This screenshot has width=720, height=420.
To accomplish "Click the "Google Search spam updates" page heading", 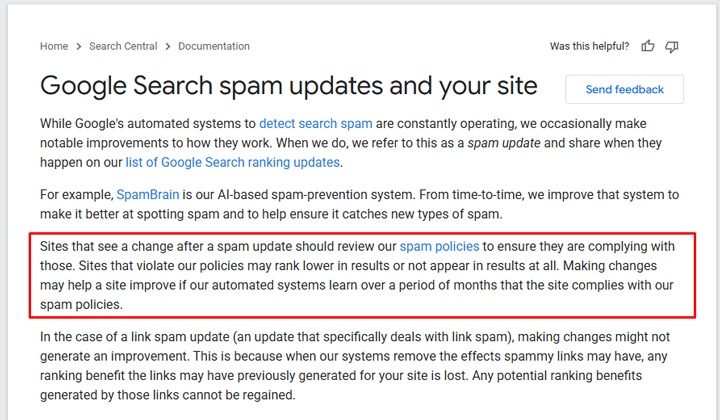I will (289, 85).
